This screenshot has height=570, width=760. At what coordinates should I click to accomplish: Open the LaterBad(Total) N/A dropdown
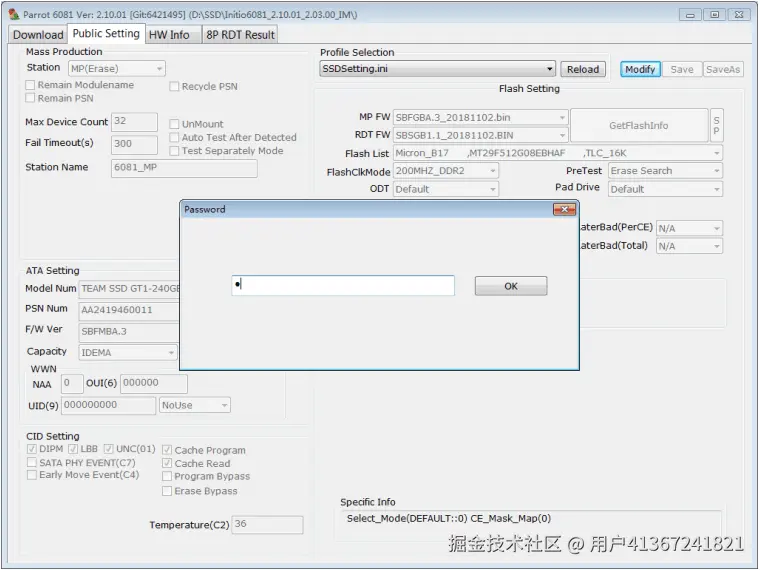(x=689, y=246)
